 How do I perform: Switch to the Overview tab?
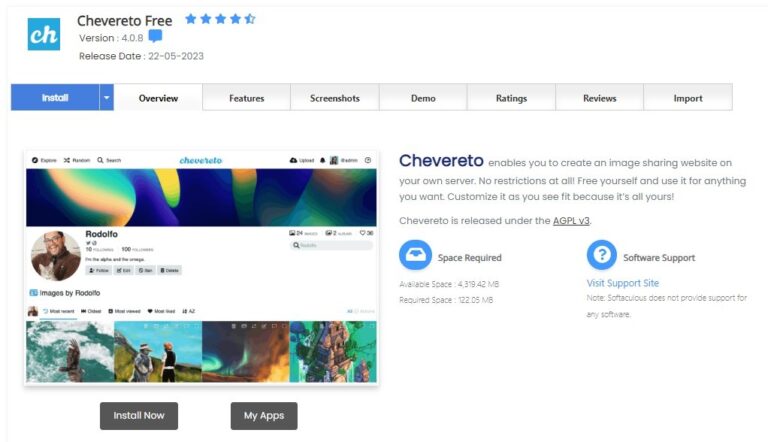point(158,98)
